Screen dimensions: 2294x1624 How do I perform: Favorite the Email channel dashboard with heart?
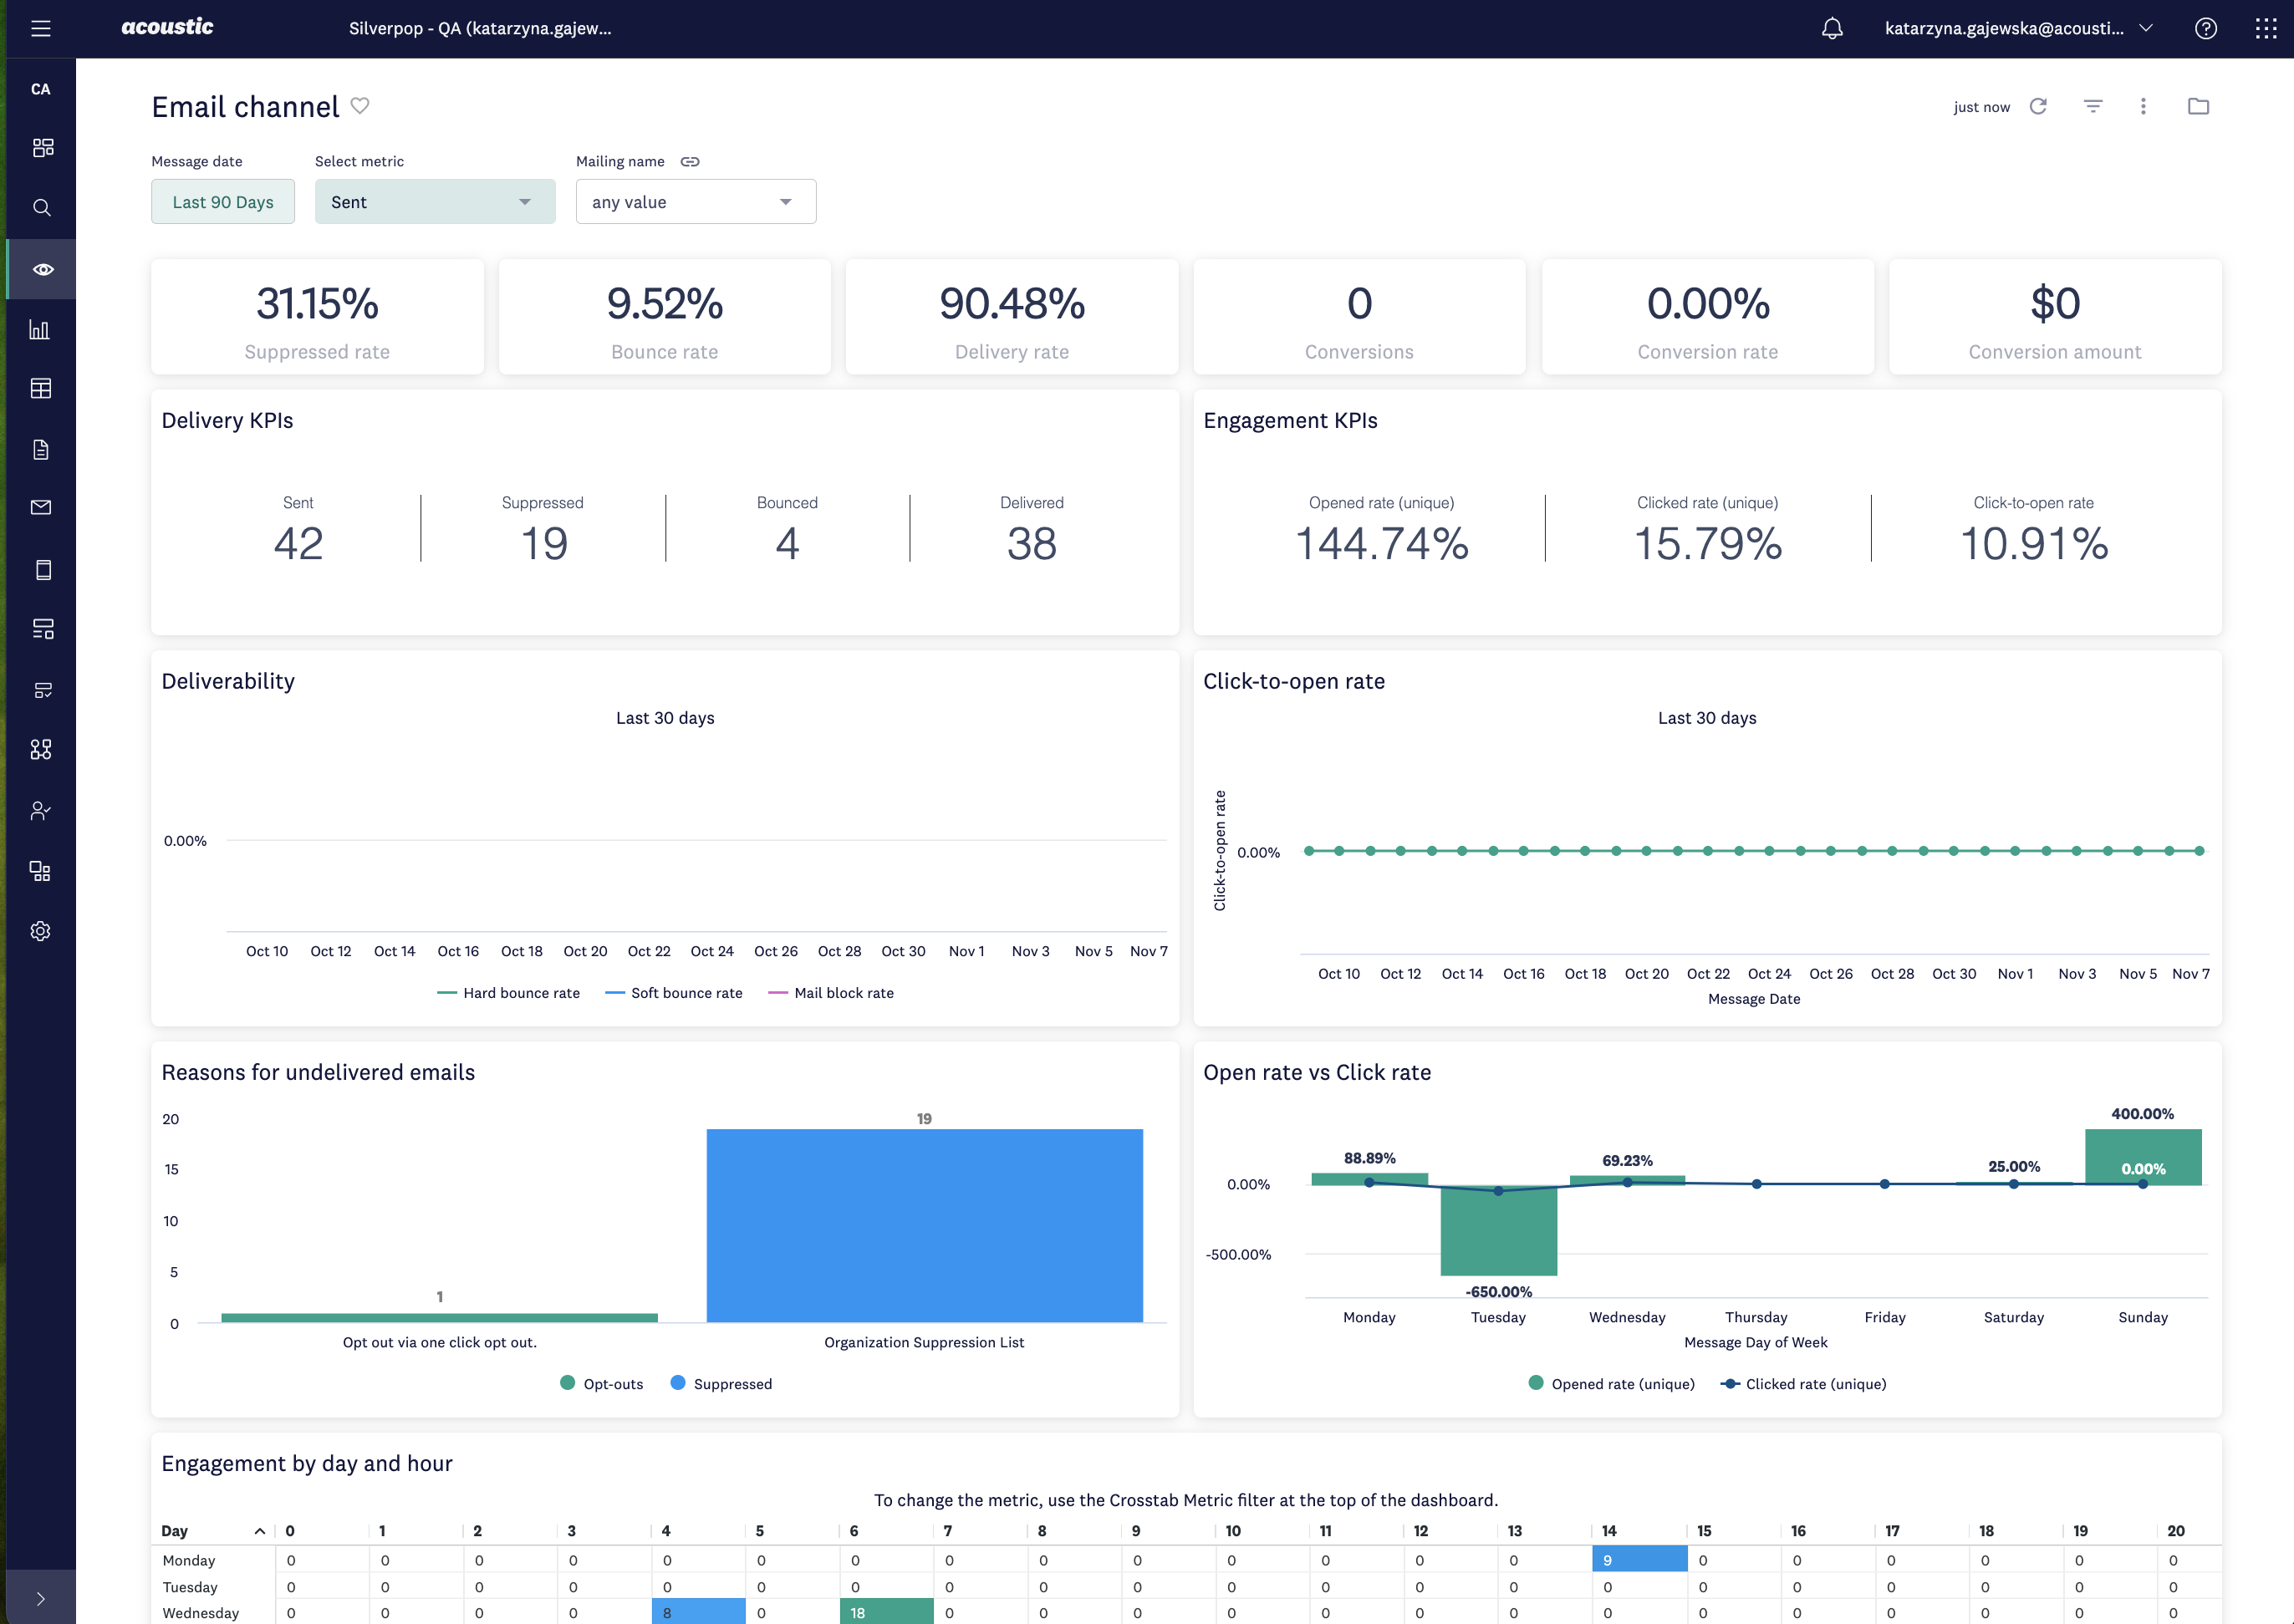tap(360, 106)
